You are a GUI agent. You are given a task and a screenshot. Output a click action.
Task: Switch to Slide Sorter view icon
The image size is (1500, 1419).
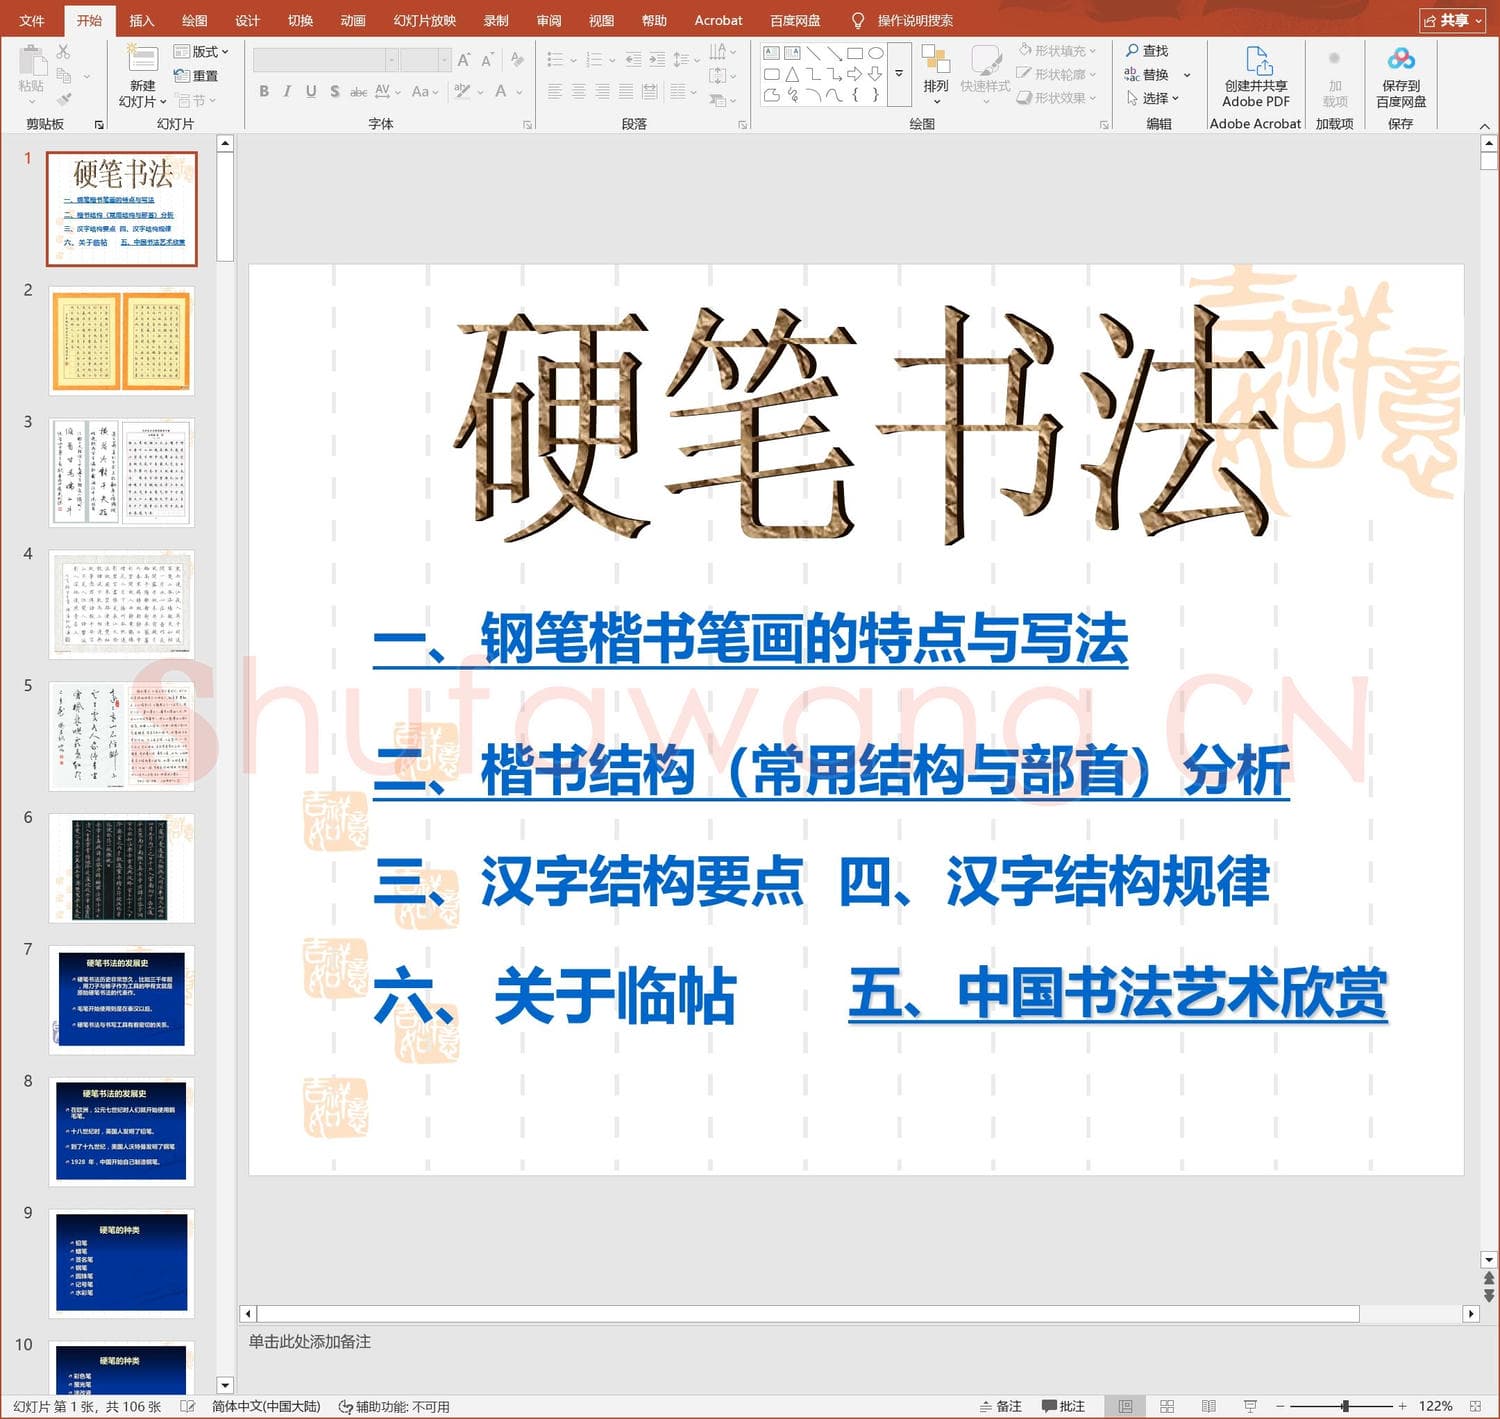click(1167, 1406)
